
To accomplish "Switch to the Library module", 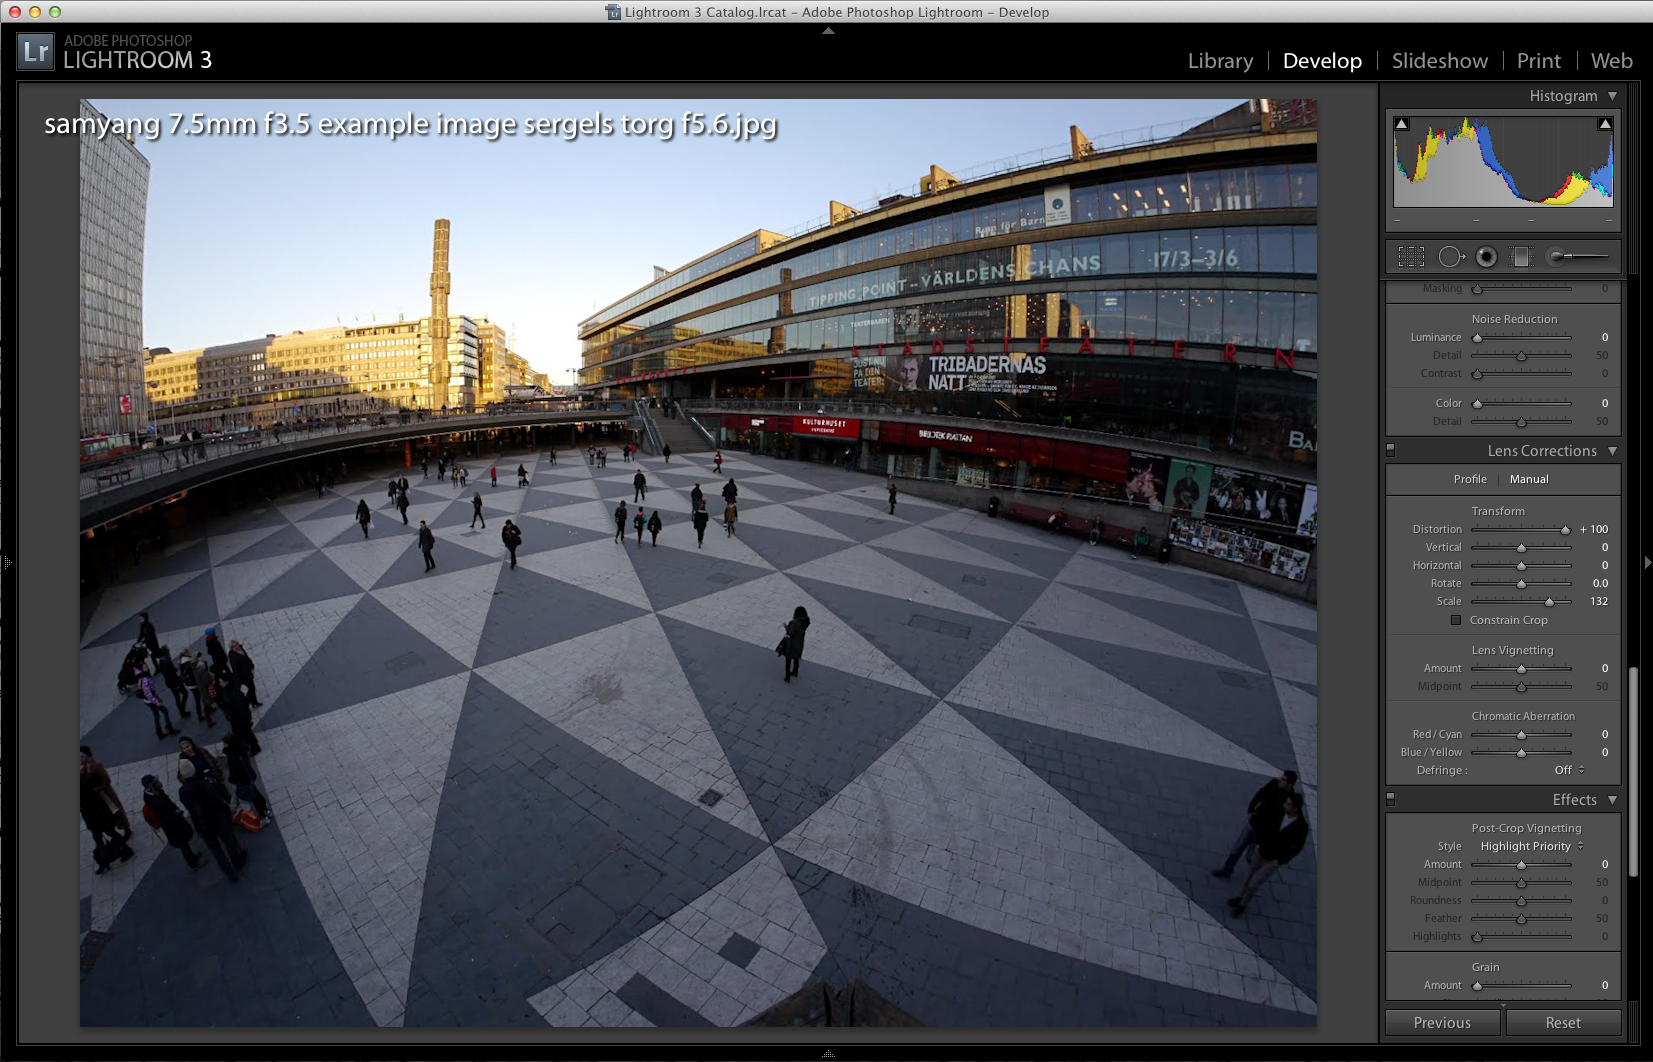I will [x=1220, y=61].
